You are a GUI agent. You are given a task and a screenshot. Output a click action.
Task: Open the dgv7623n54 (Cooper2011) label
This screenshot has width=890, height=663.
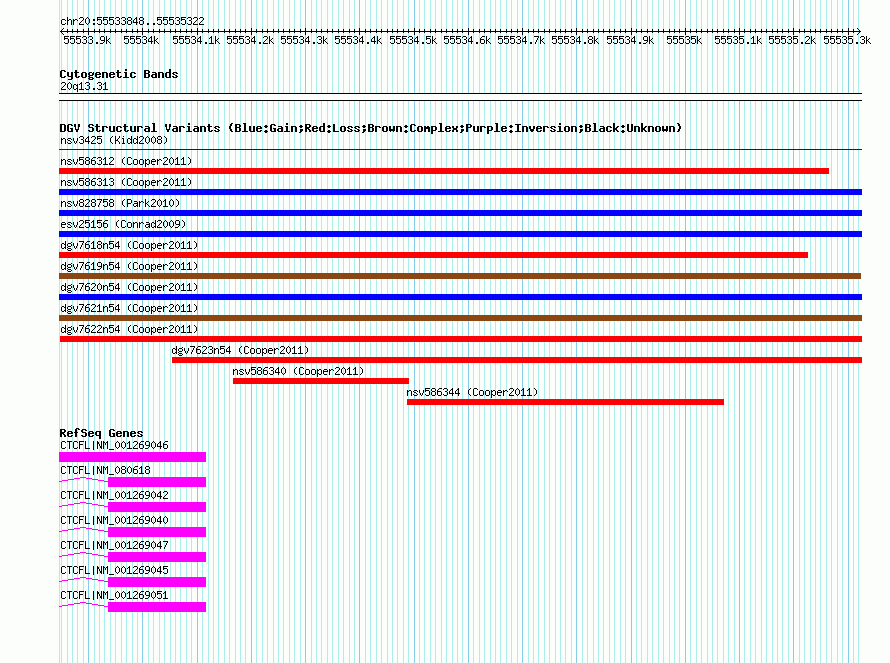pos(240,350)
